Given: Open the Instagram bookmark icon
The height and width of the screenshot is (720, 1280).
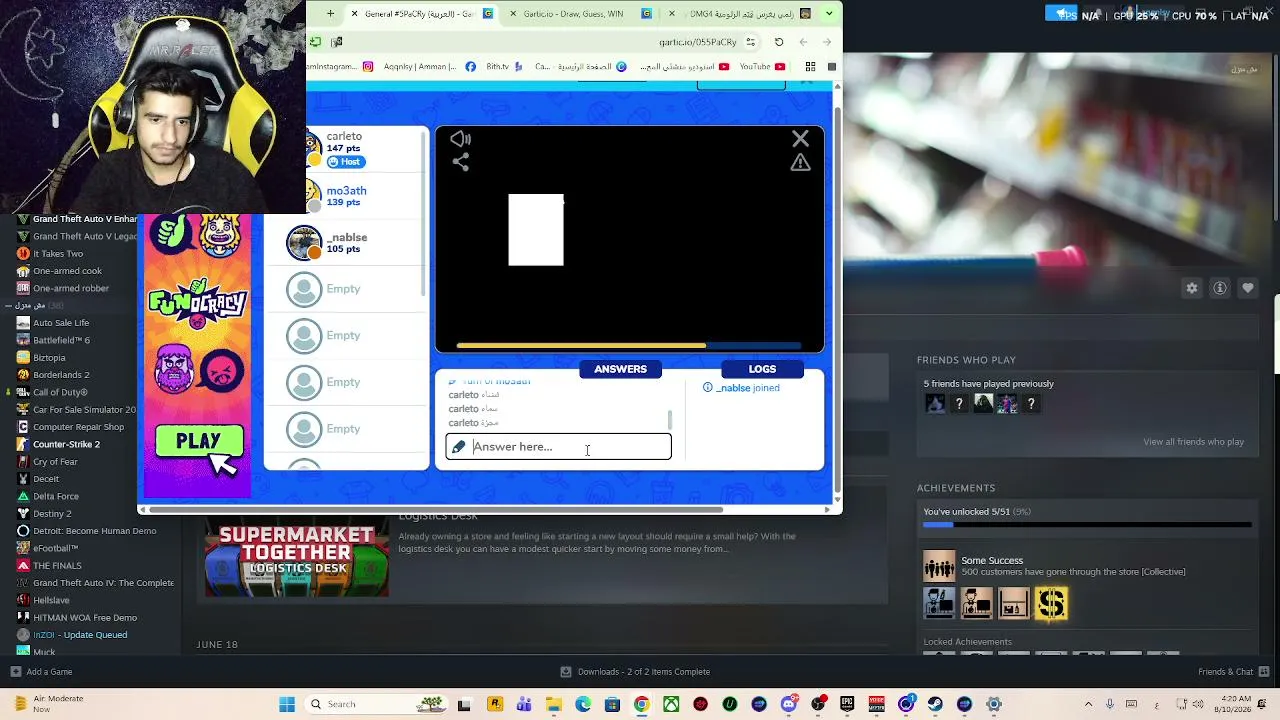Looking at the screenshot, I should click(x=368, y=67).
